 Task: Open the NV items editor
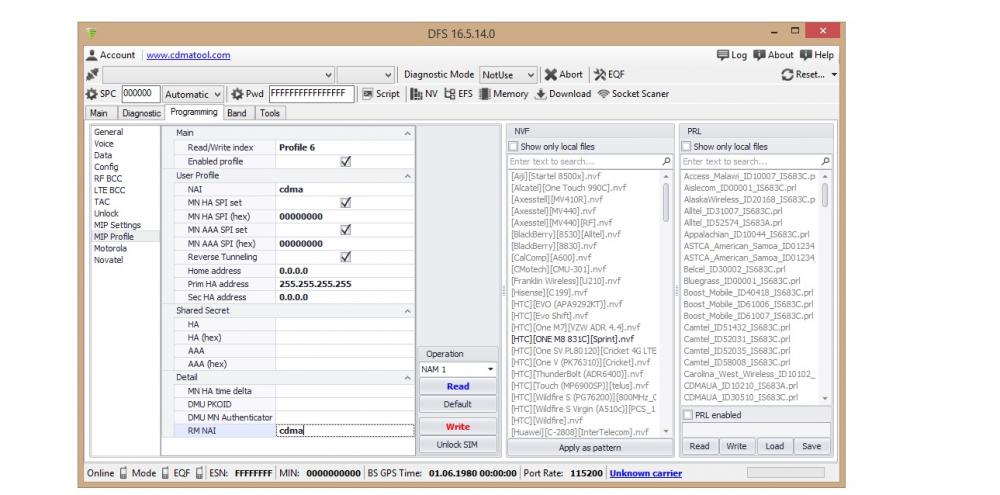click(x=424, y=94)
